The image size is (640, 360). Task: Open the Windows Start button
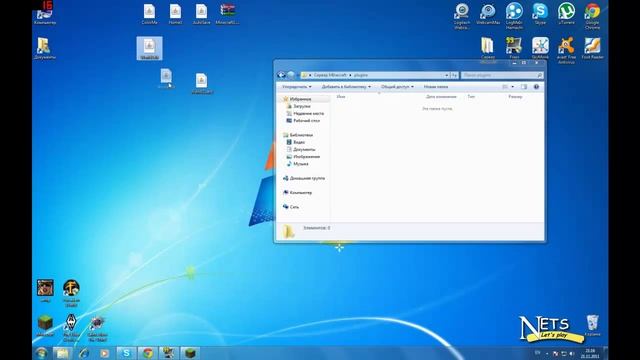point(42,353)
